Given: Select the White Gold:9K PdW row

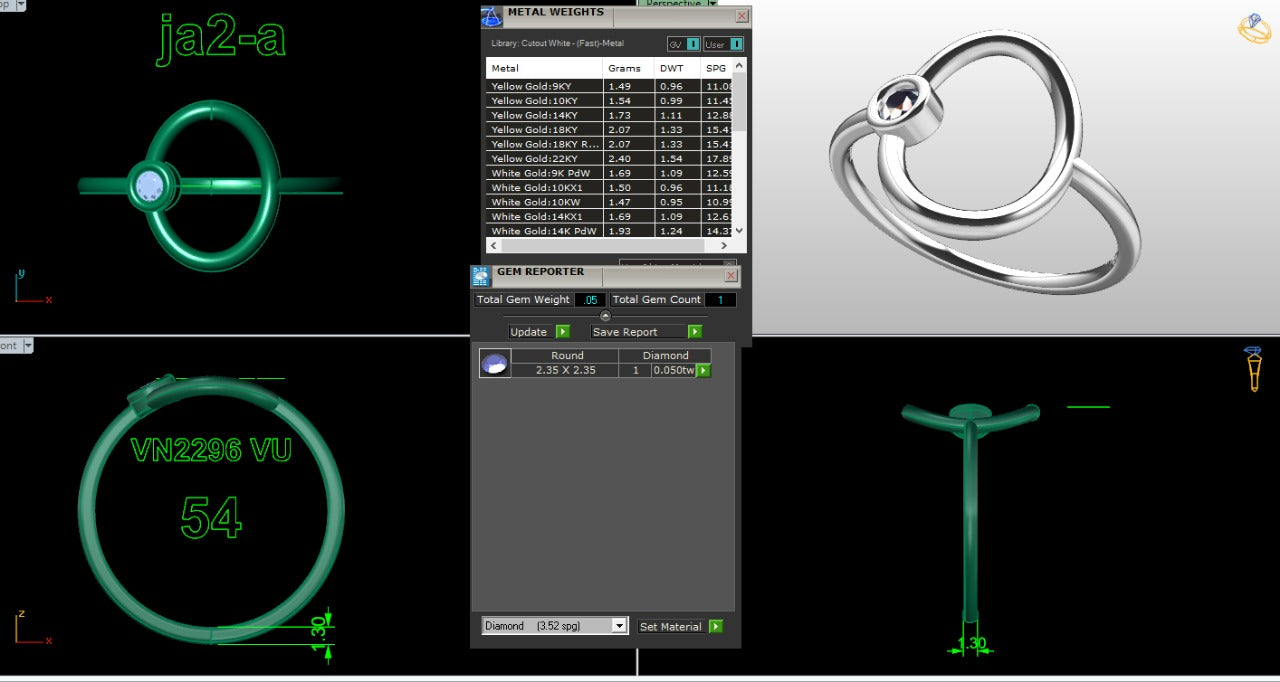Looking at the screenshot, I should coord(610,173).
